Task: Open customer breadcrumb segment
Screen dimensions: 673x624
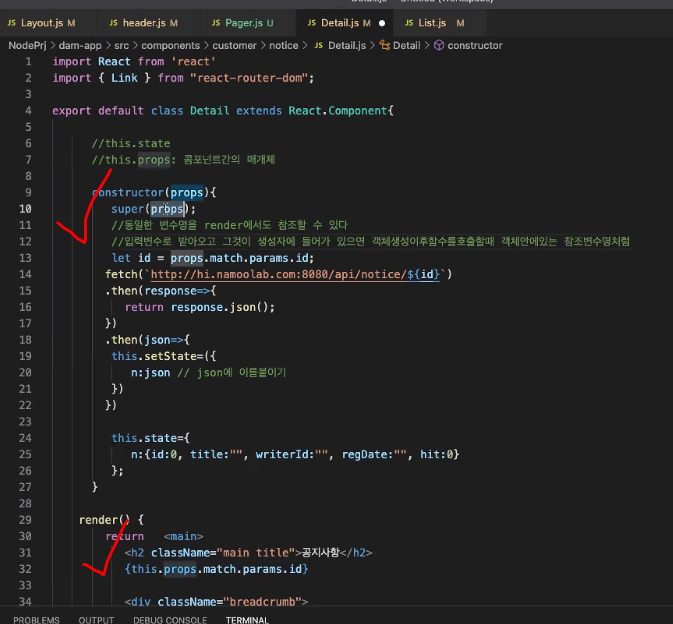Action: [234, 45]
